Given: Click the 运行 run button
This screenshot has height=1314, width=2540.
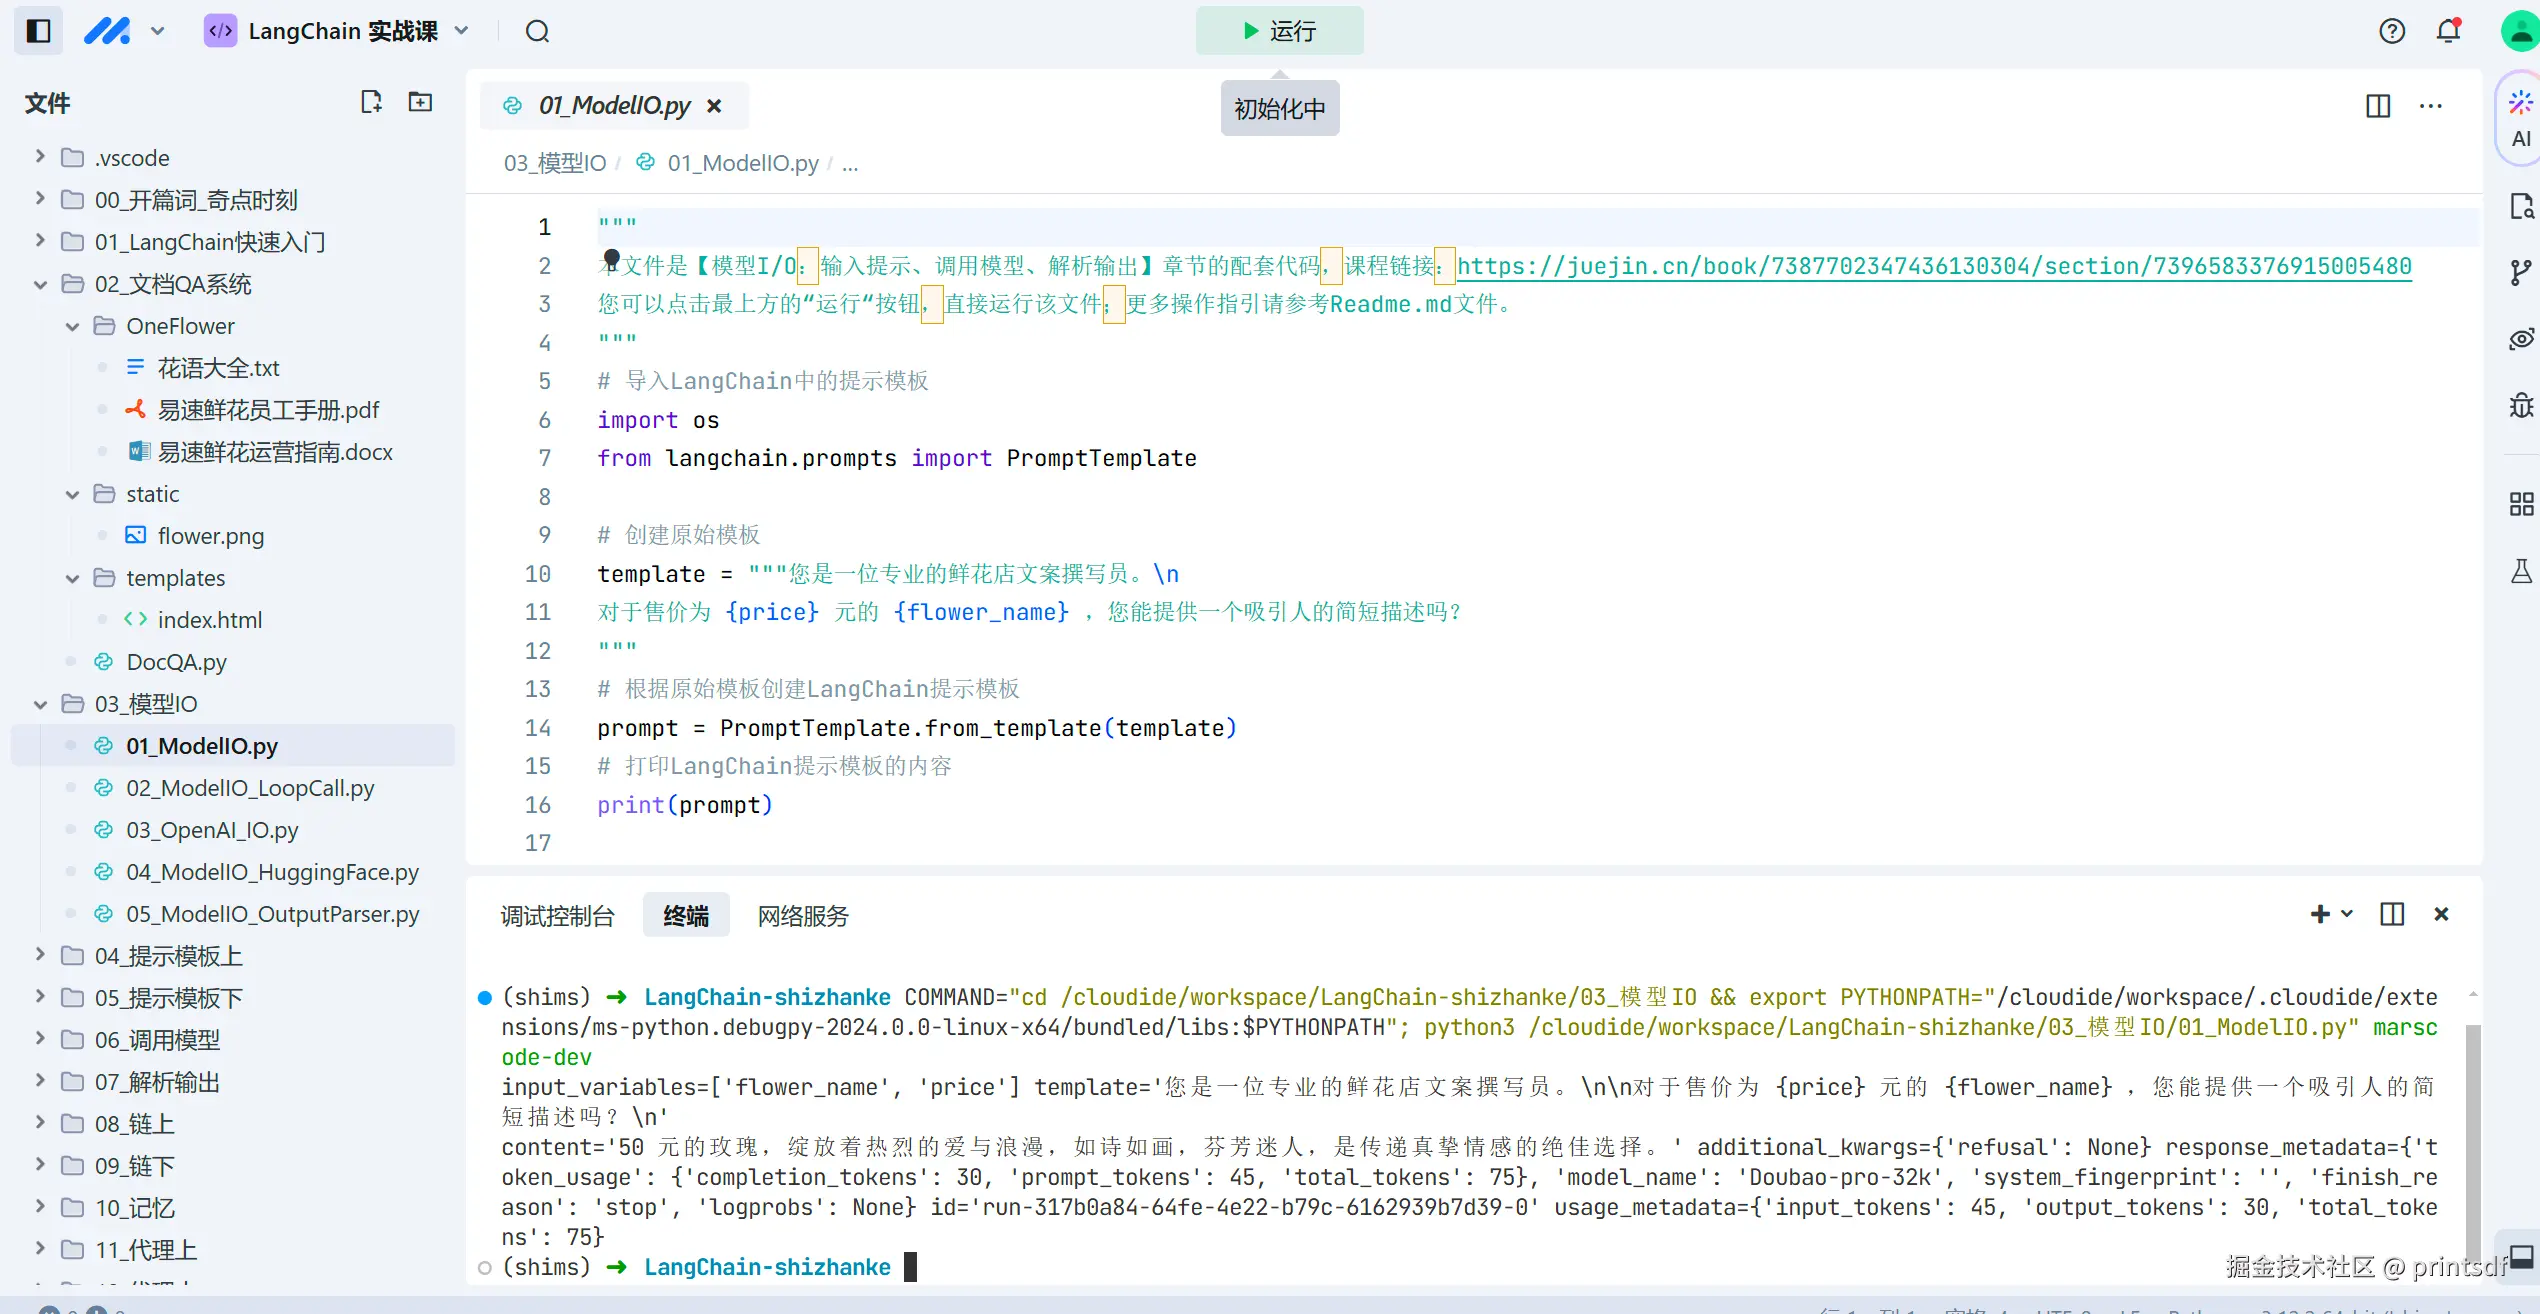Looking at the screenshot, I should pos(1279,31).
